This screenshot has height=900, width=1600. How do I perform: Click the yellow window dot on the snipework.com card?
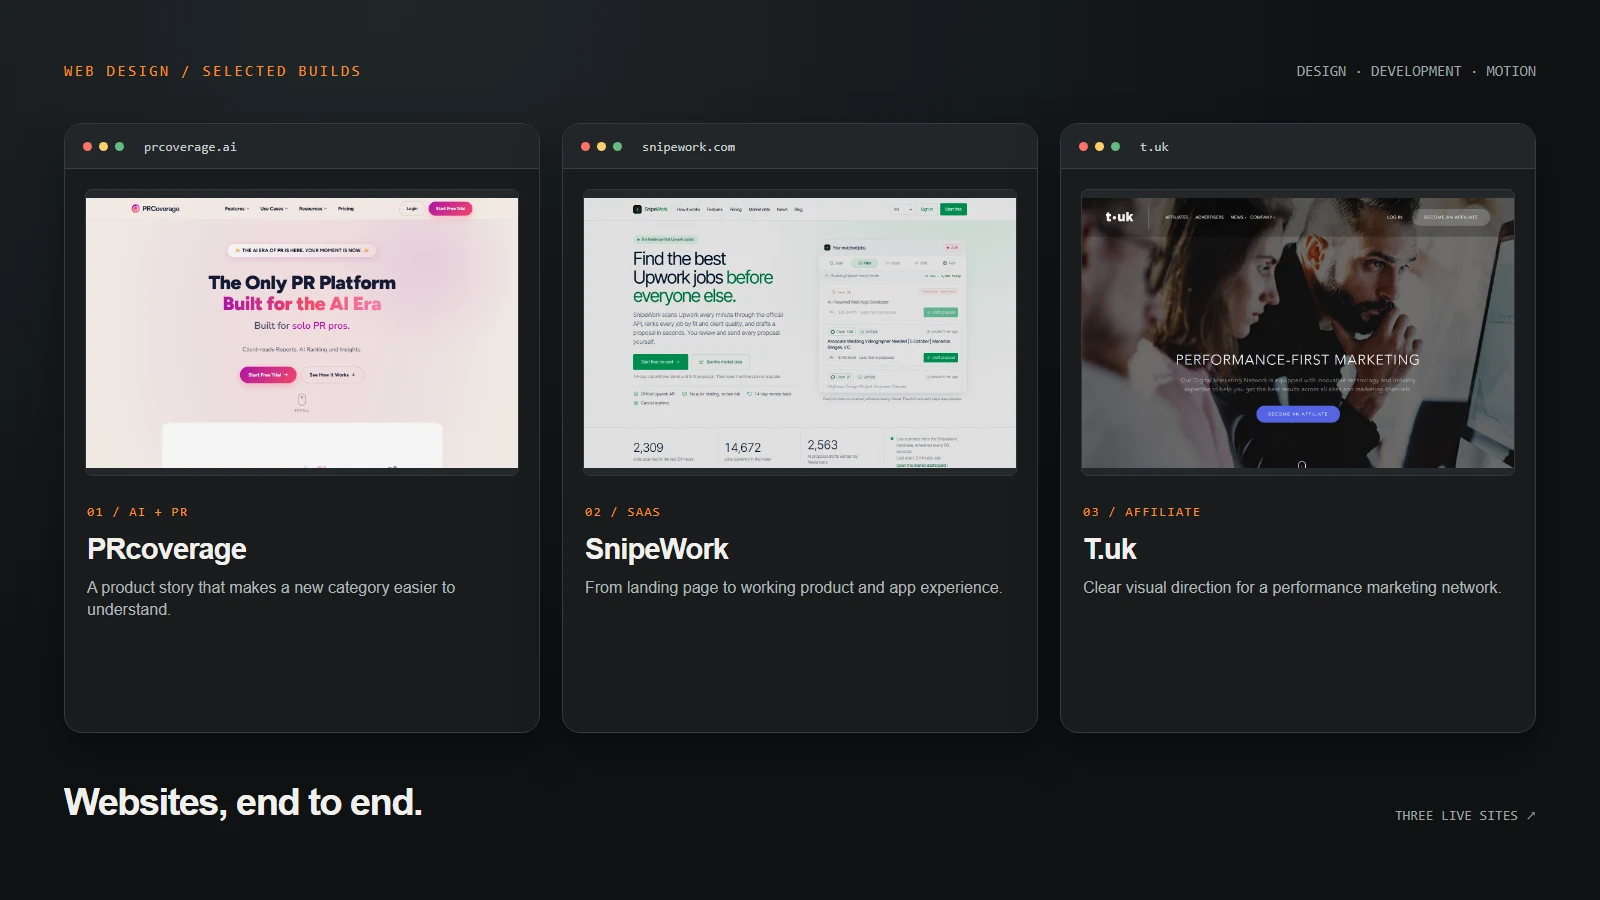pos(601,147)
